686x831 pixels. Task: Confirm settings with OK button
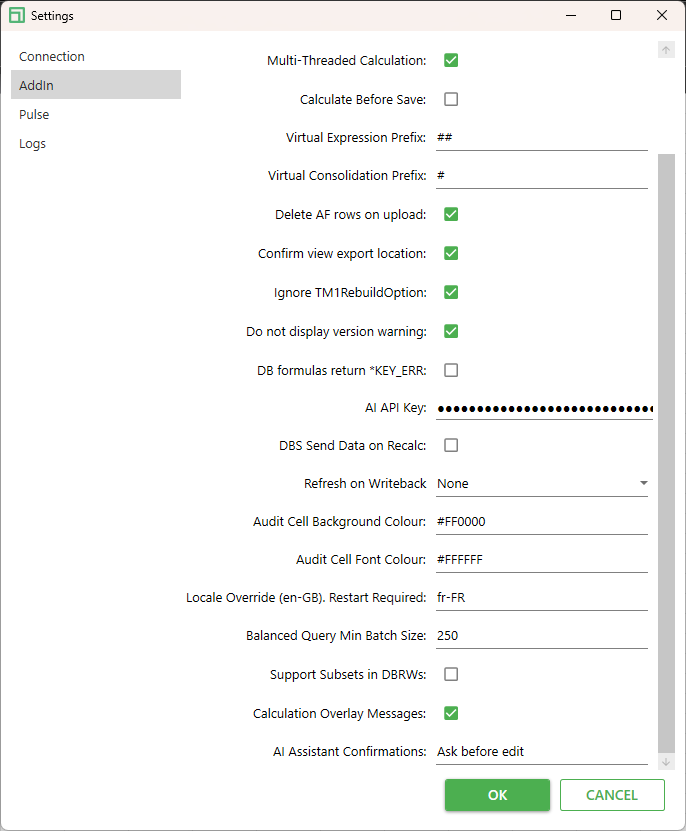497,795
